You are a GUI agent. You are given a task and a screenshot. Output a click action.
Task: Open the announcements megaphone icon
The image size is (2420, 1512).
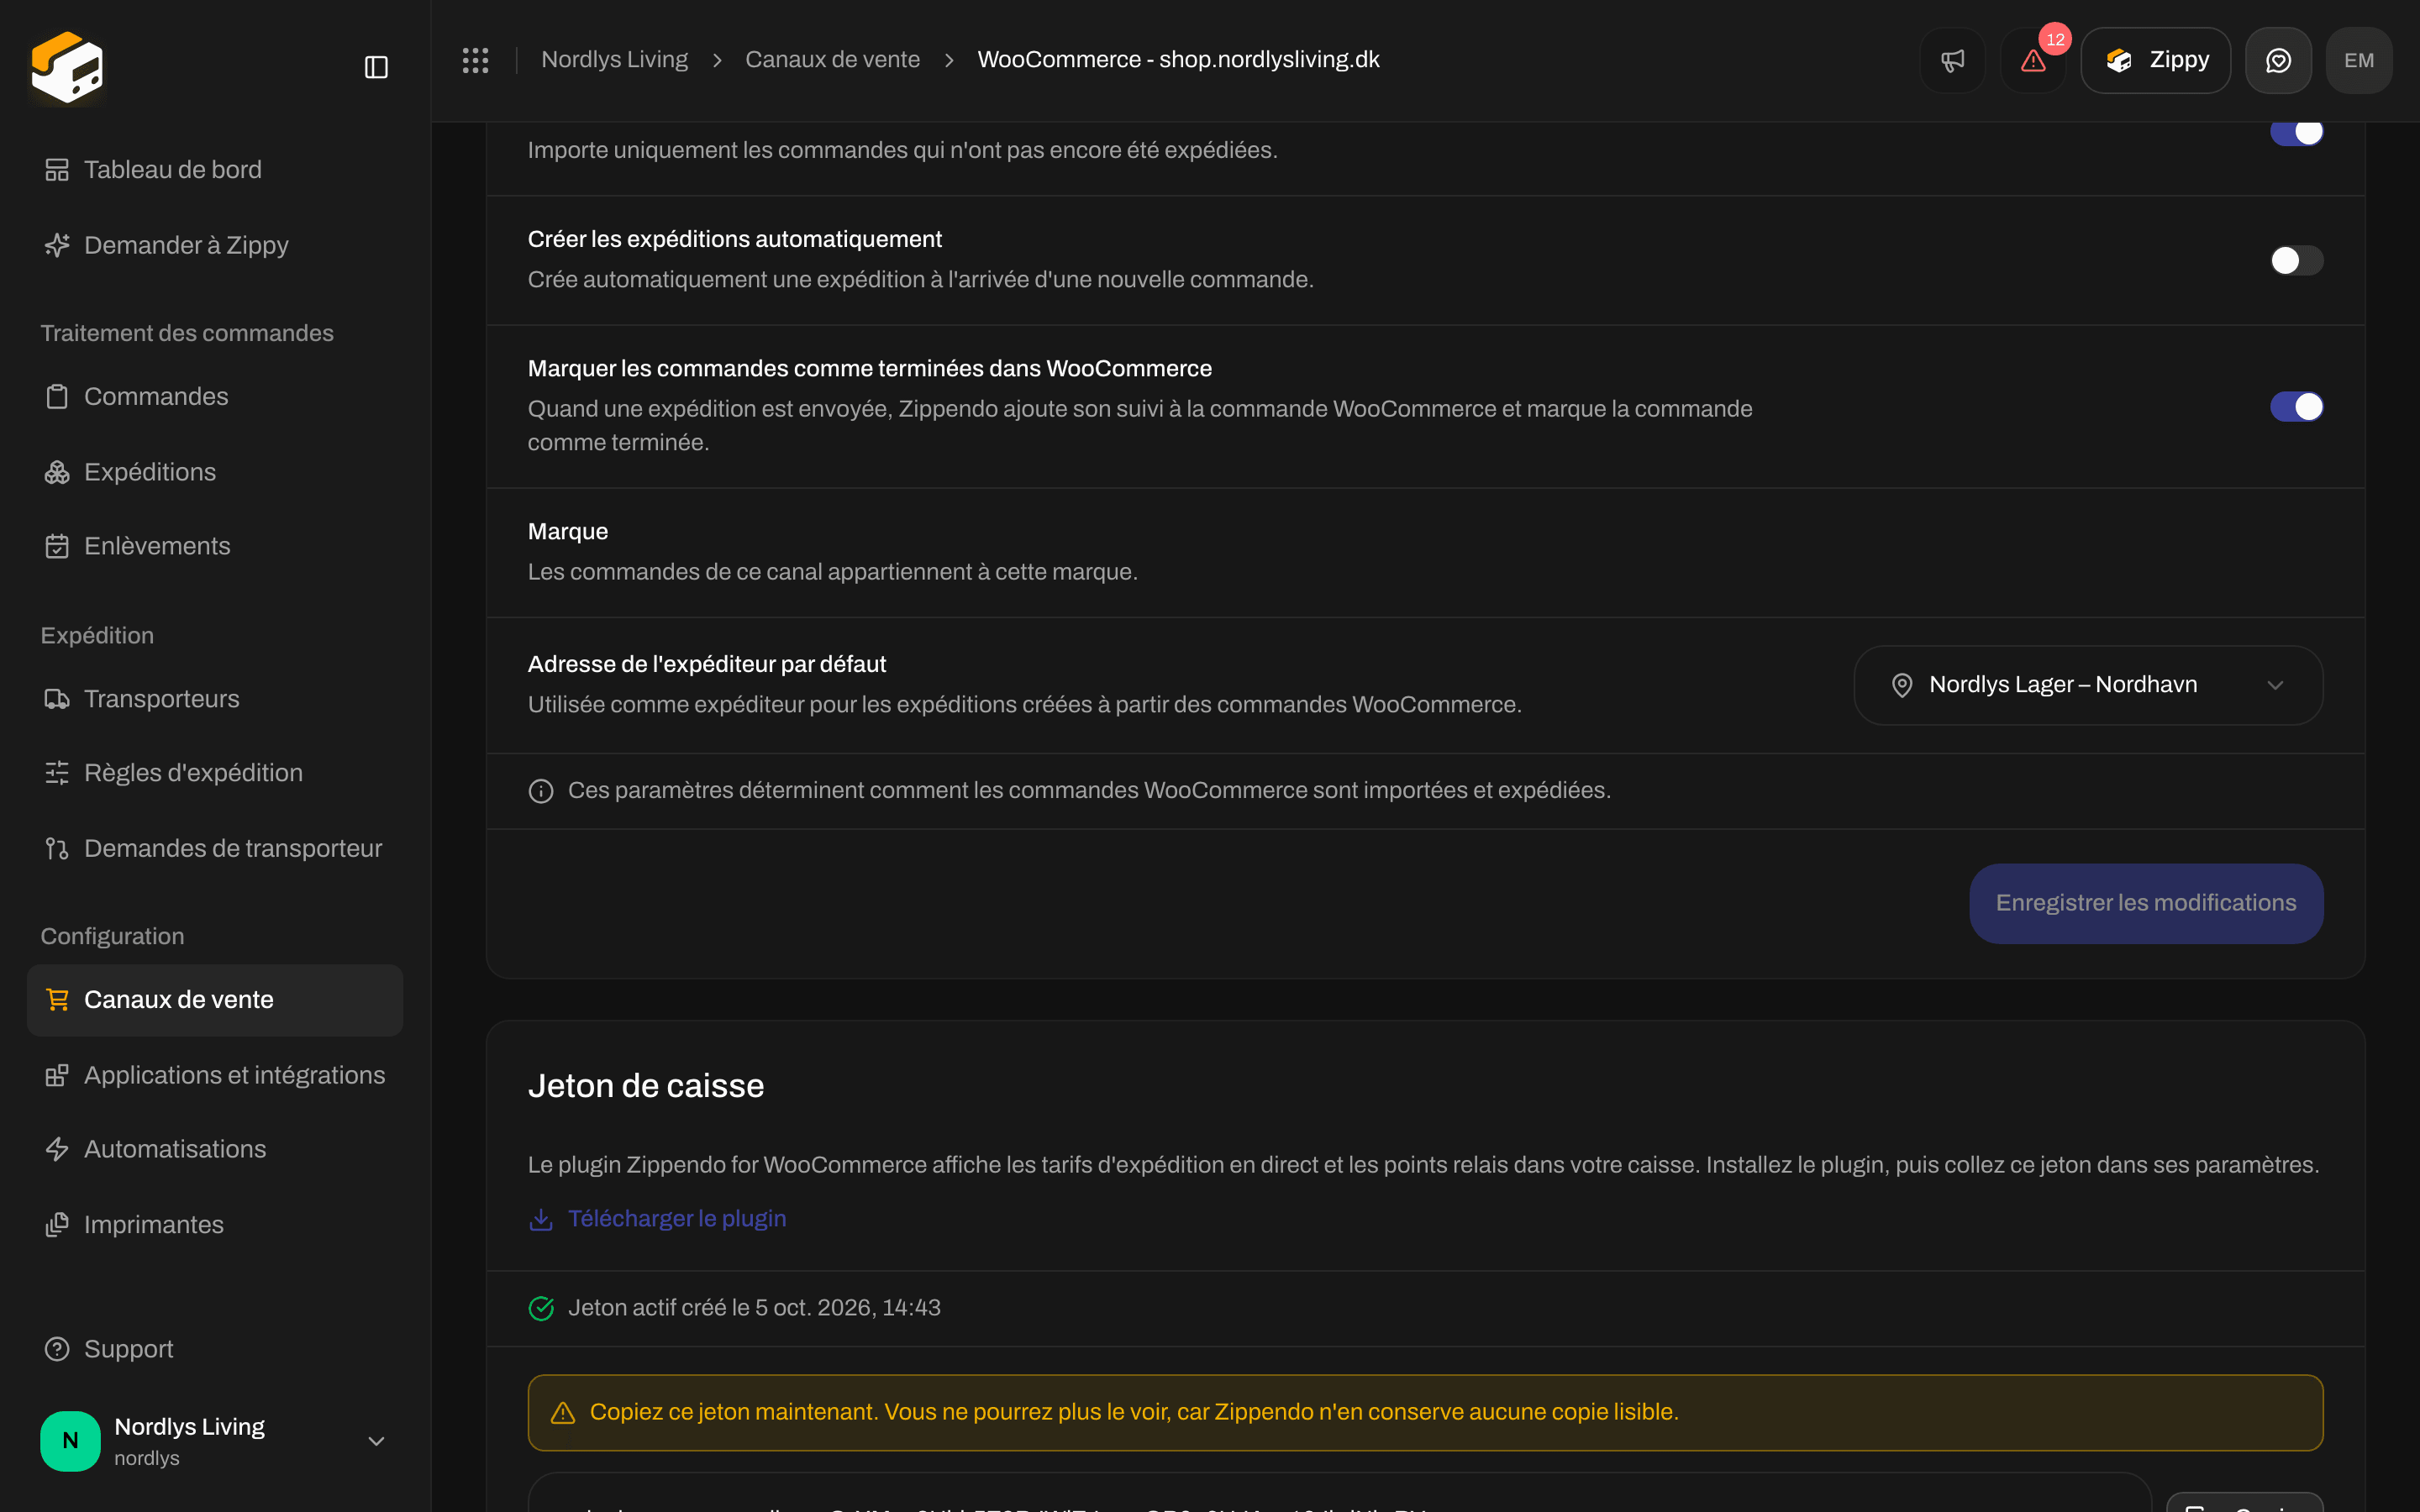(x=1952, y=60)
